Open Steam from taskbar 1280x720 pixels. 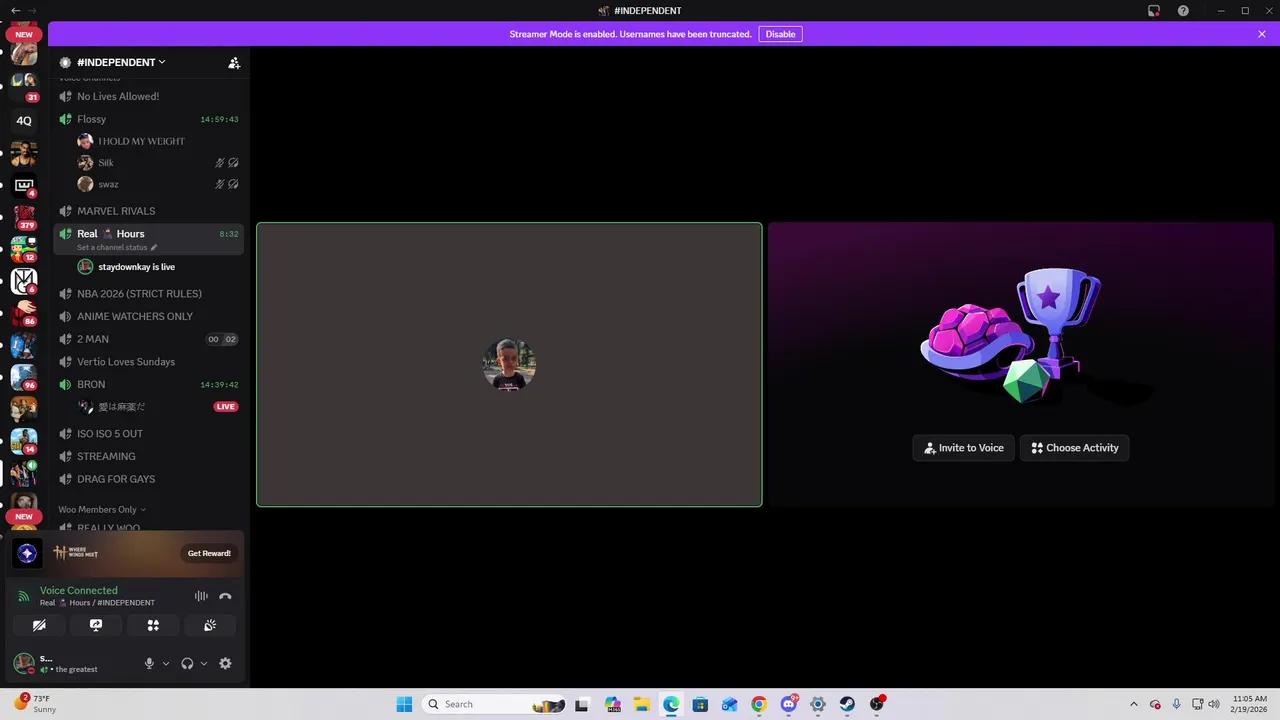tap(847, 704)
